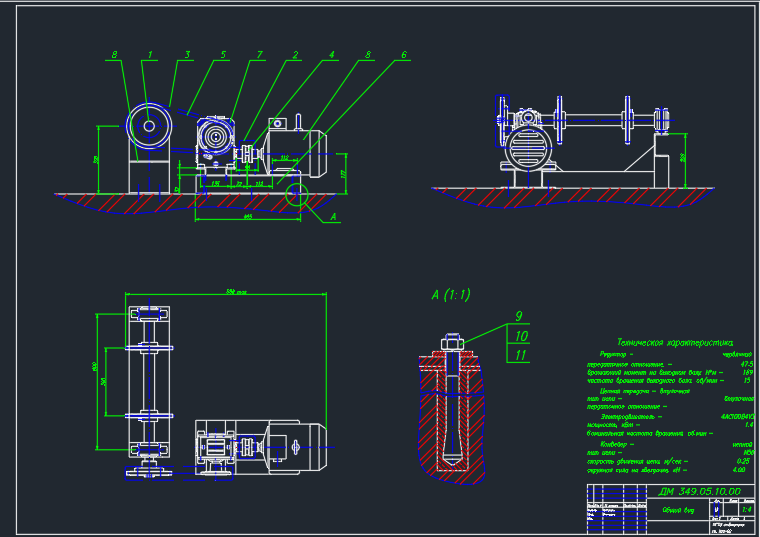Click part callout number 3
760x537 pixels.
pyautogui.click(x=186, y=54)
